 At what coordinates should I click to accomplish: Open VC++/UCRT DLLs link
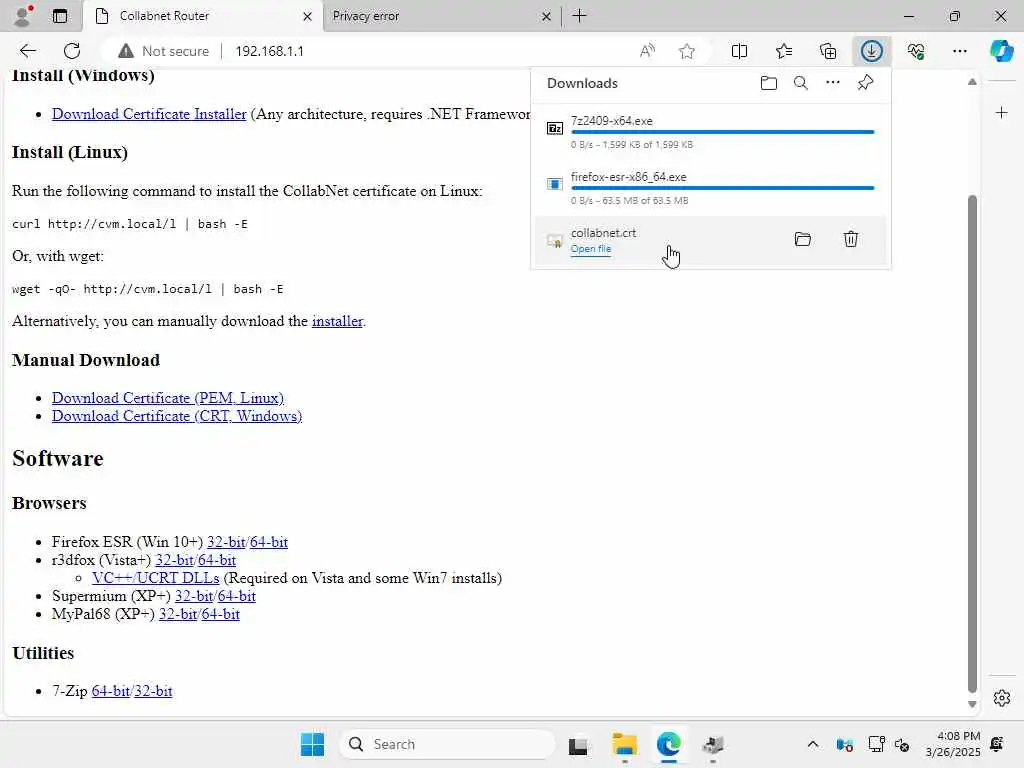point(155,578)
